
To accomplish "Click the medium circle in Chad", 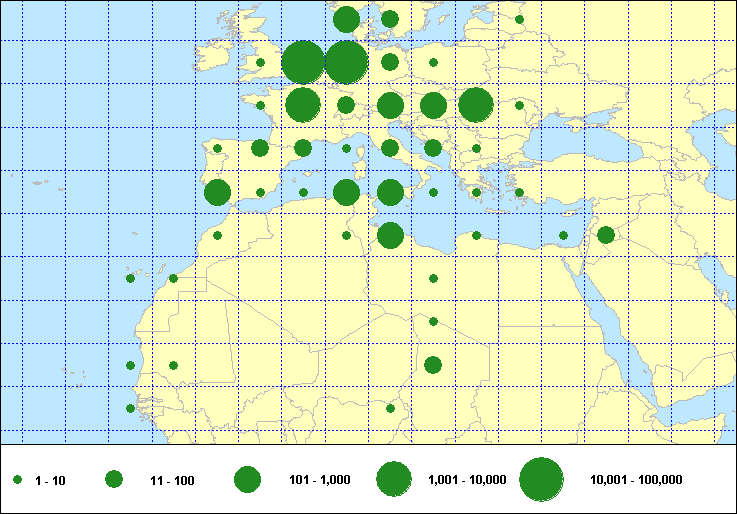I will (433, 364).
